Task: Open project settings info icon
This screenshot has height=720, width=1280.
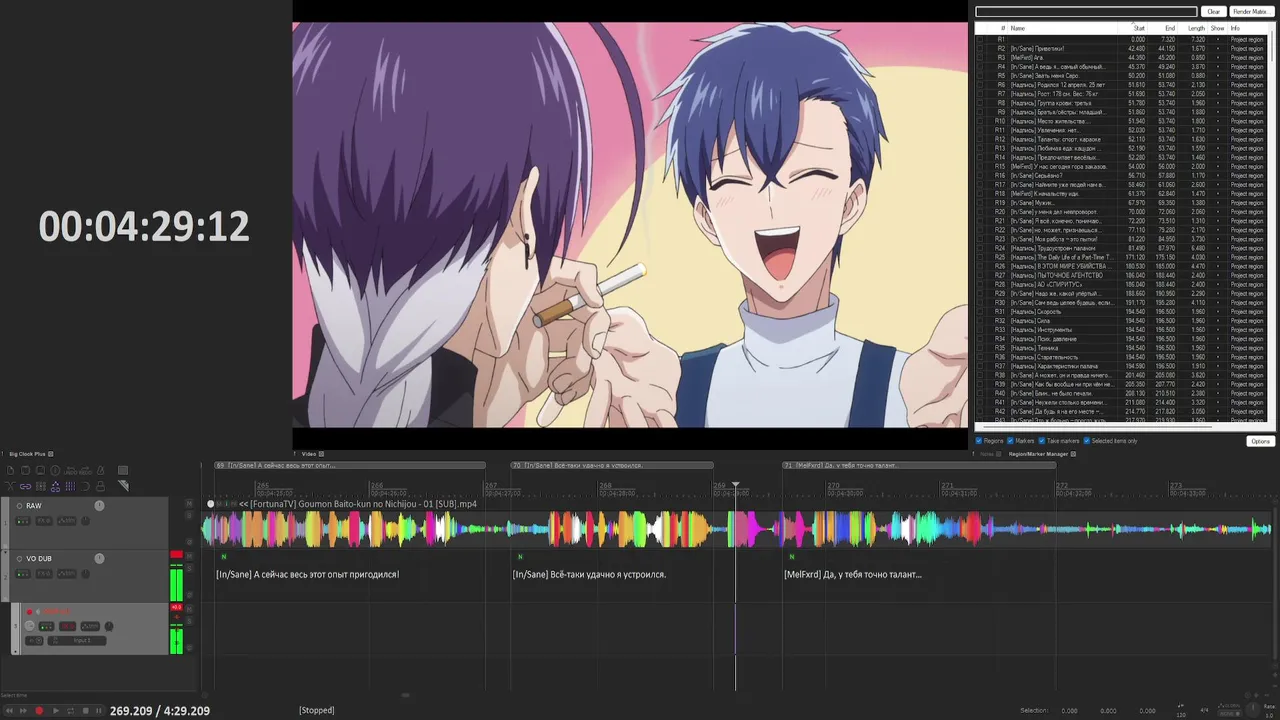Action: click(x=55, y=470)
